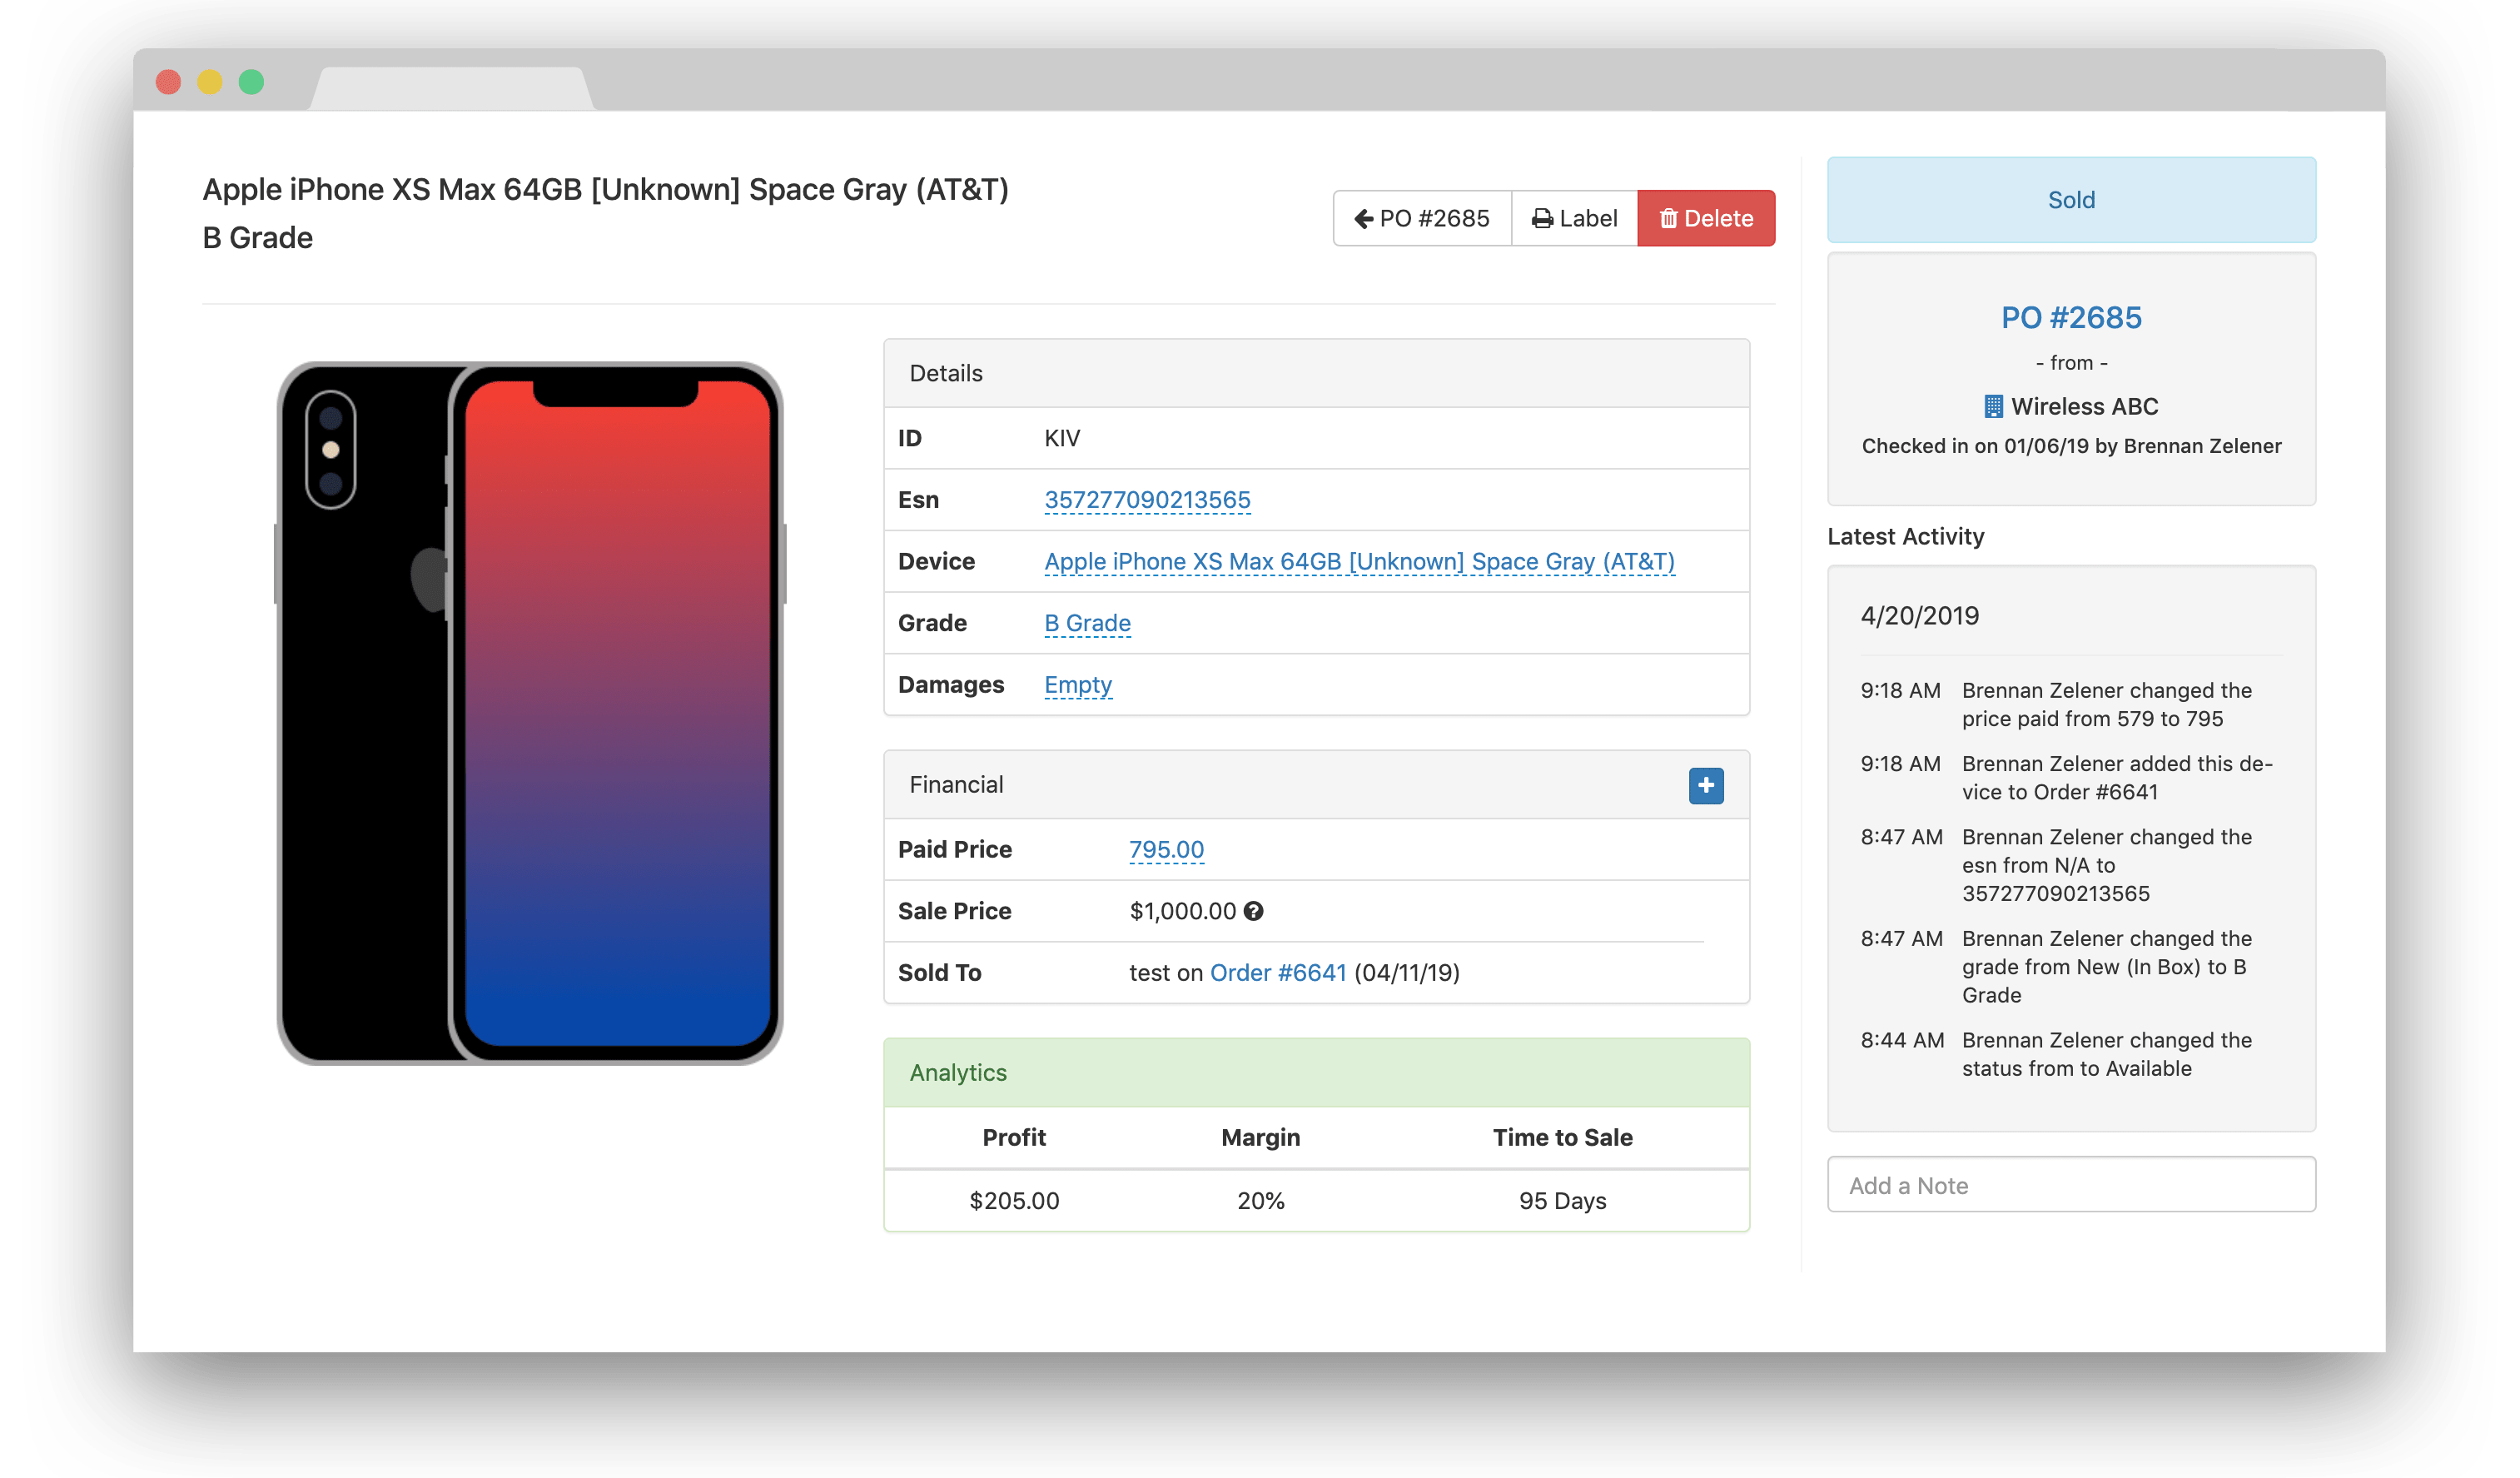The image size is (2520, 1478).
Task: Click the Sold status banner
Action: 2071,200
